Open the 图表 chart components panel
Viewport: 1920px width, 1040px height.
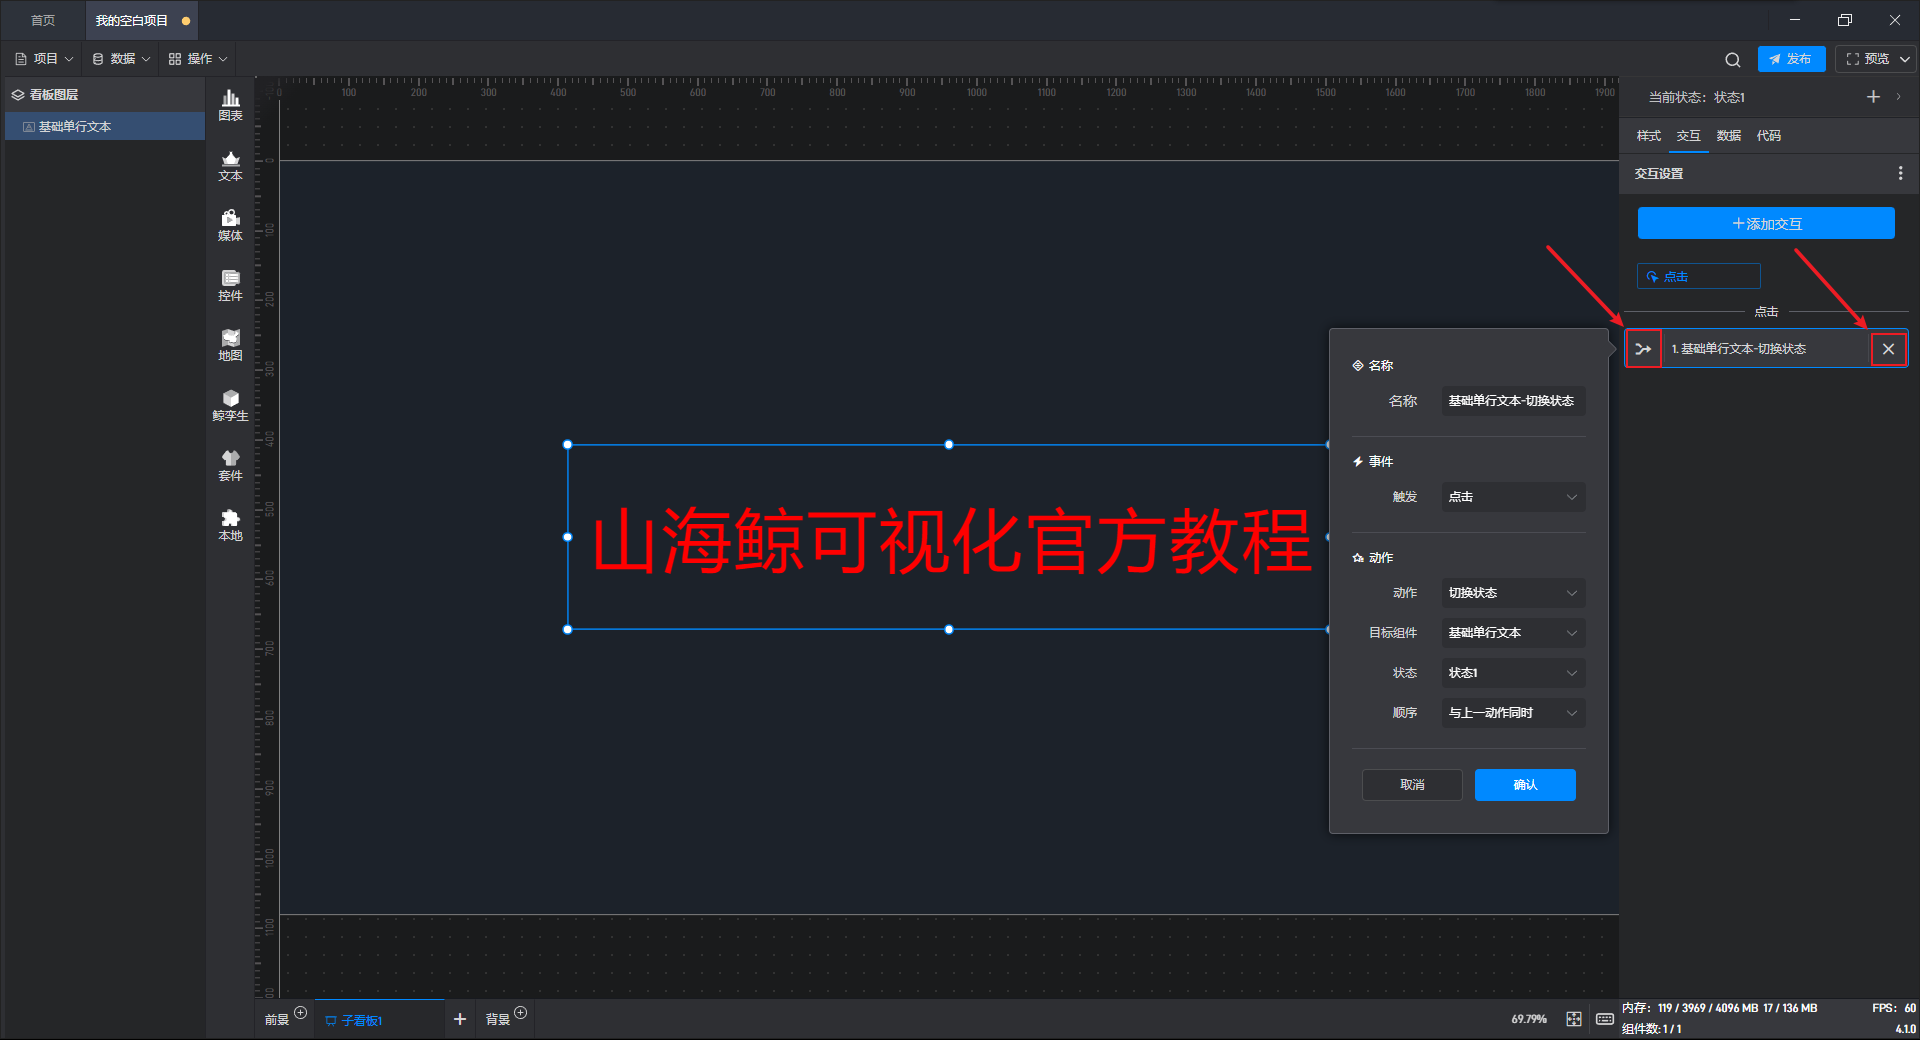point(230,105)
